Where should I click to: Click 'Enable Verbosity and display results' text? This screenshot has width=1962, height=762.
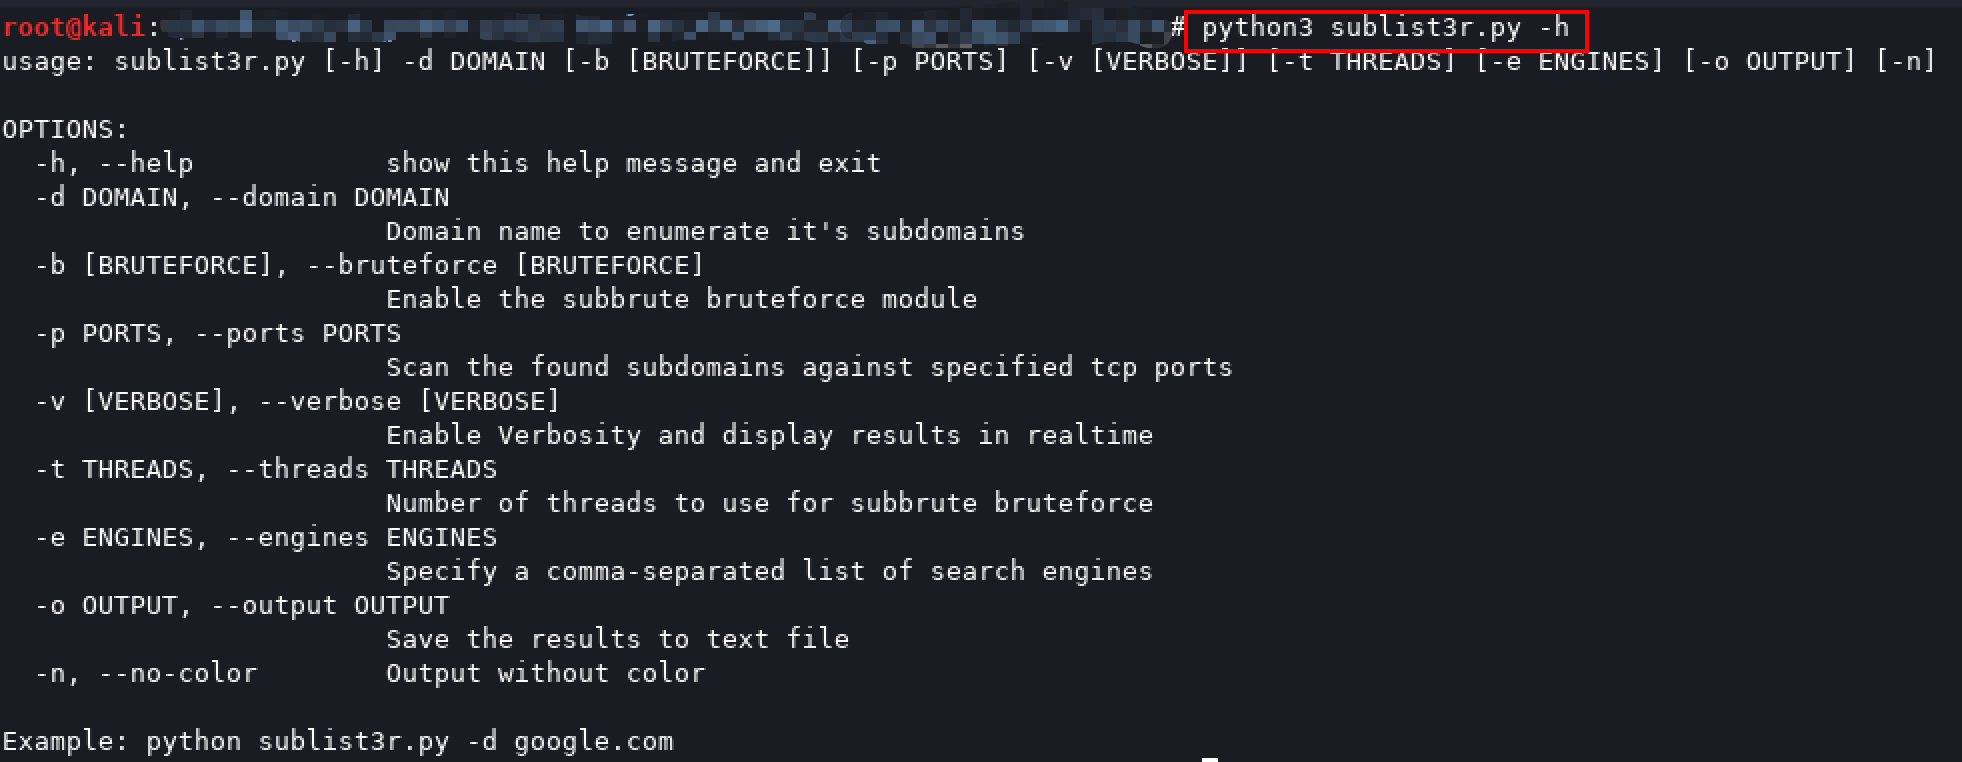pyautogui.click(x=769, y=435)
